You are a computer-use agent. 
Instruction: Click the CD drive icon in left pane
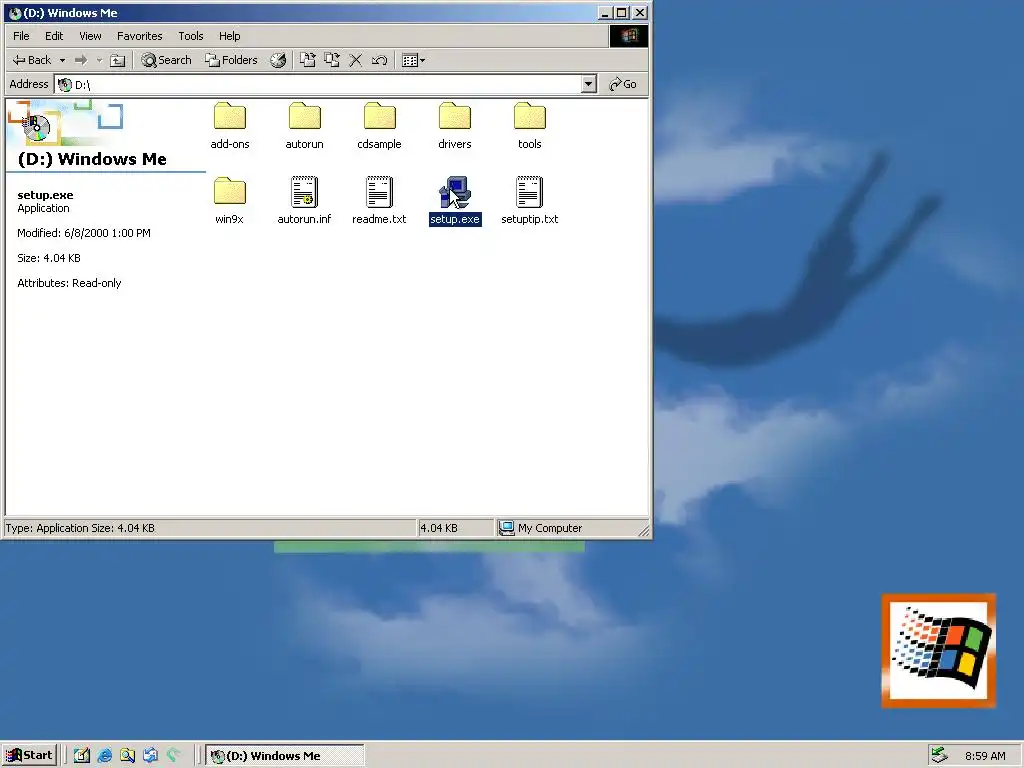[37, 128]
